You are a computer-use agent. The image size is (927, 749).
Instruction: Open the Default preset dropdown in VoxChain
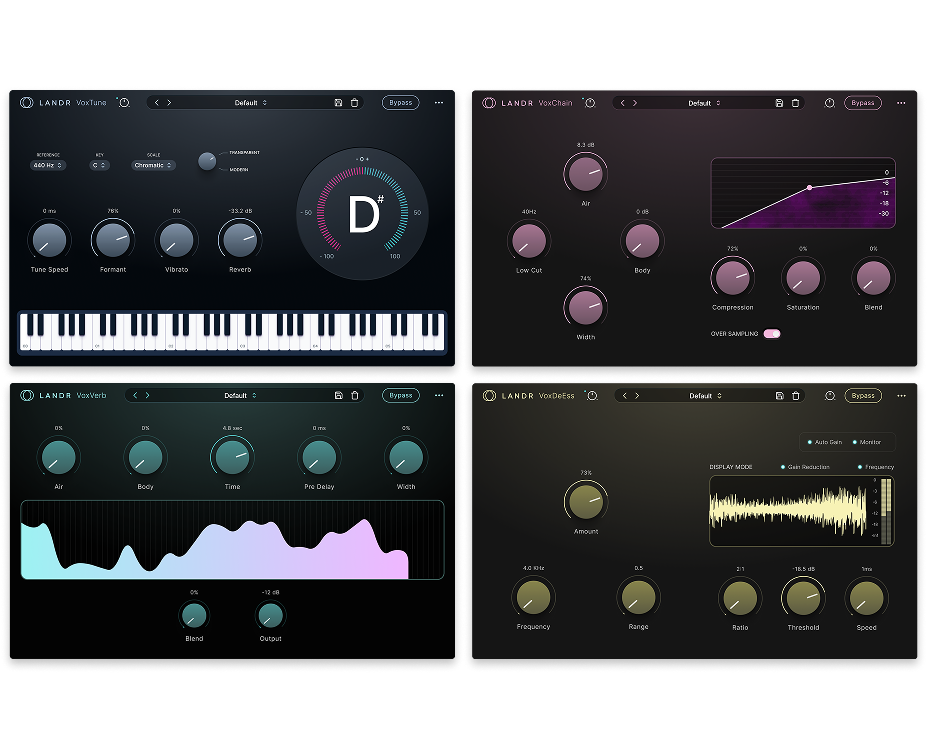704,103
